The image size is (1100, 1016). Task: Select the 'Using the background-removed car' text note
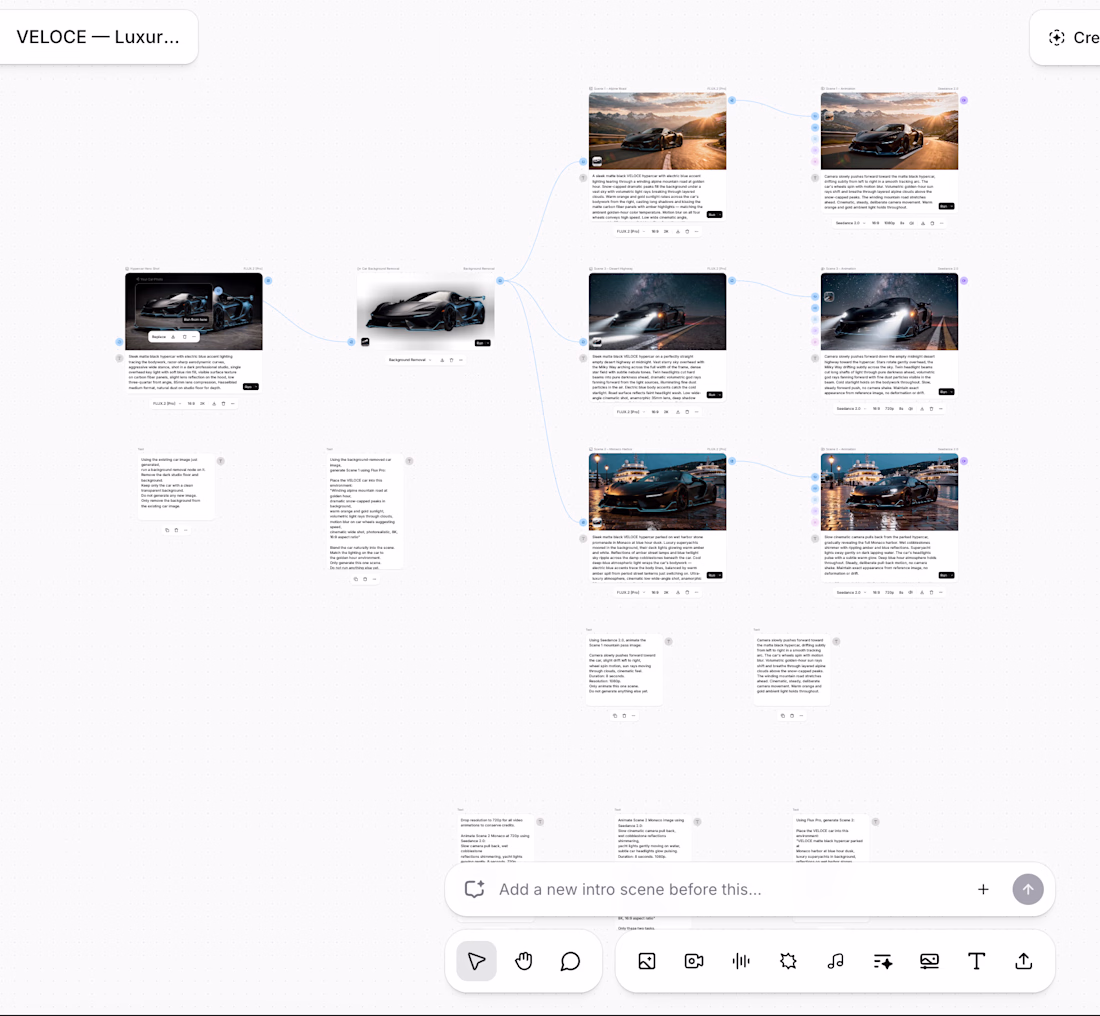[365, 512]
